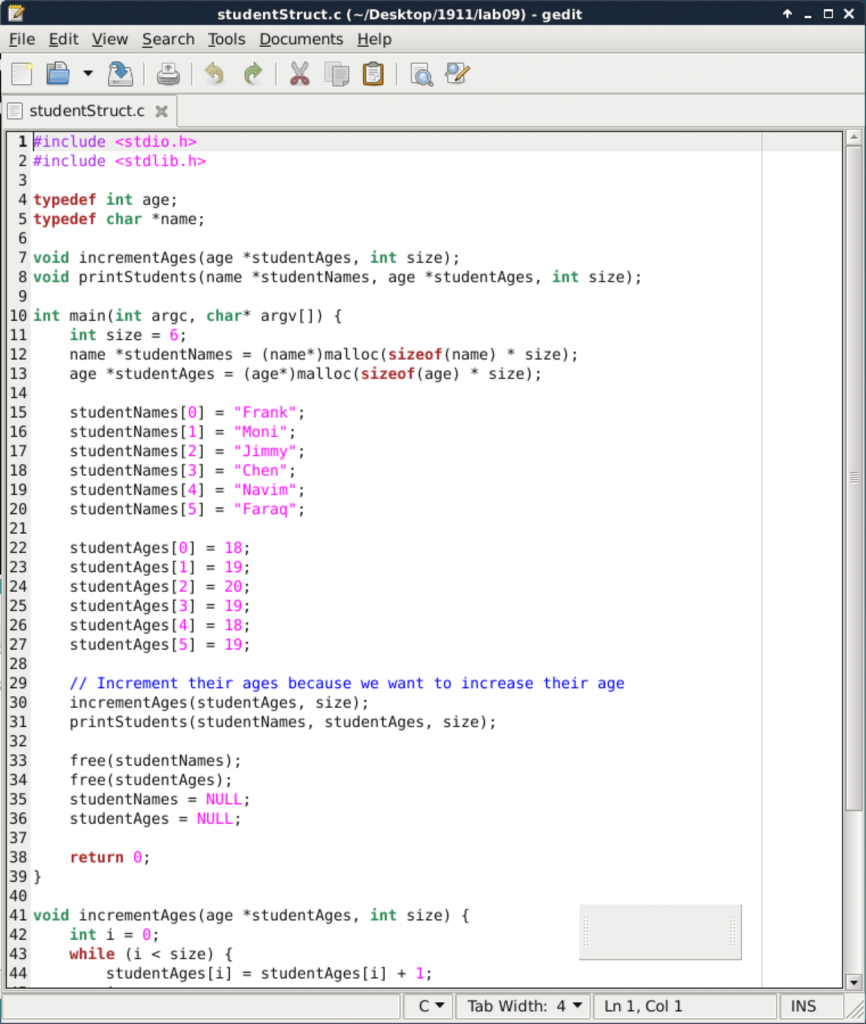Open the Tools menu
The height and width of the screenshot is (1024, 866).
click(x=226, y=39)
